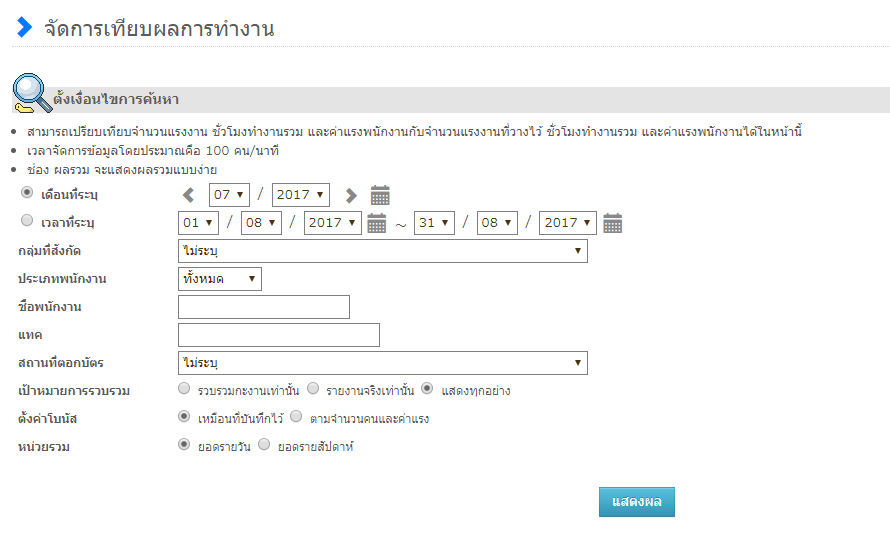890x550 pixels.
Task: Click the magnifying glass search icon
Action: pos(32,93)
